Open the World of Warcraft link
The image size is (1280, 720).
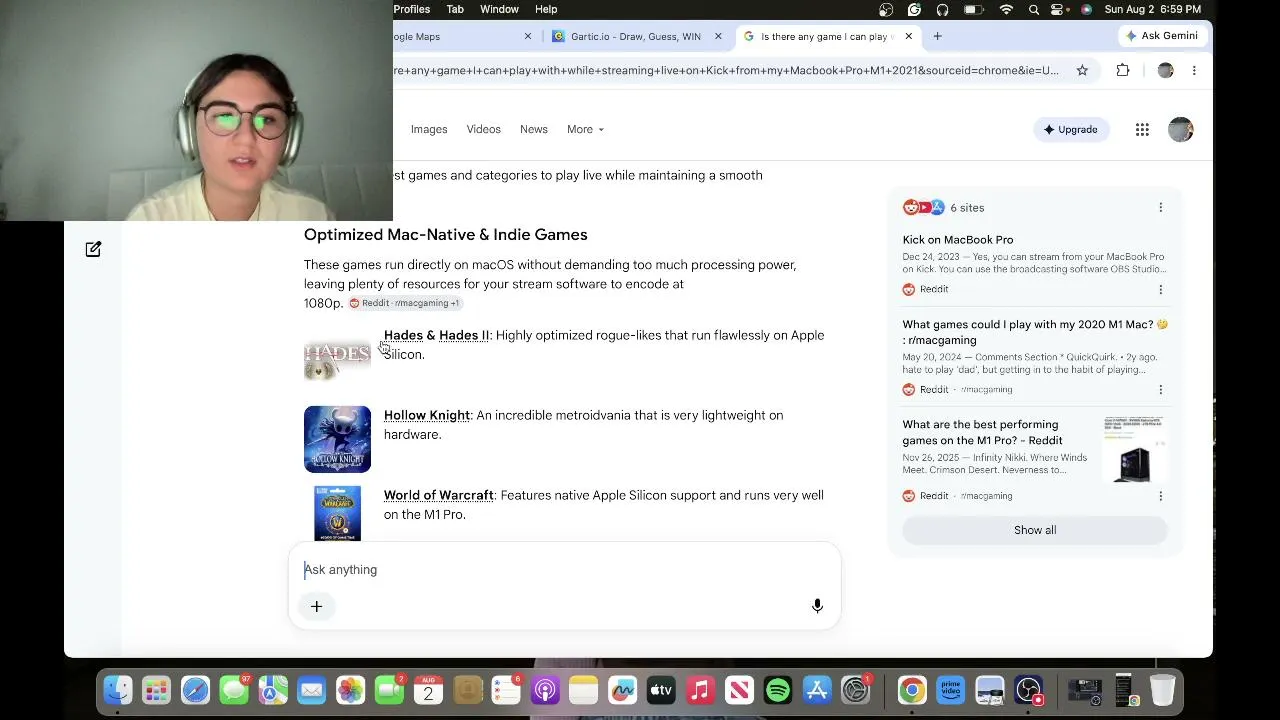pos(439,495)
